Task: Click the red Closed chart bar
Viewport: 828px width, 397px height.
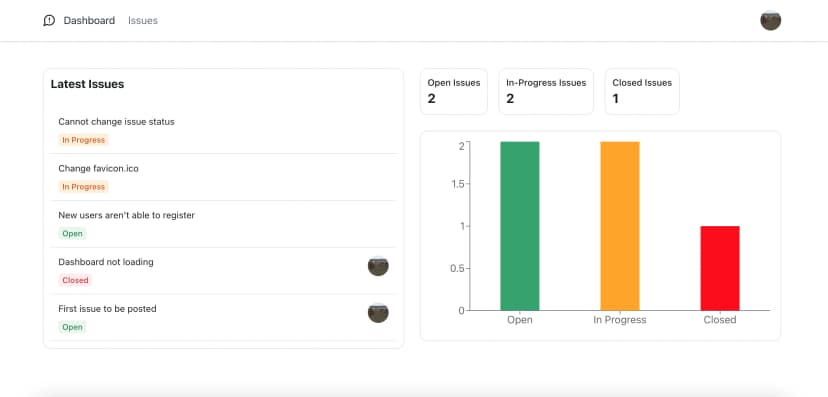Action: coord(720,268)
